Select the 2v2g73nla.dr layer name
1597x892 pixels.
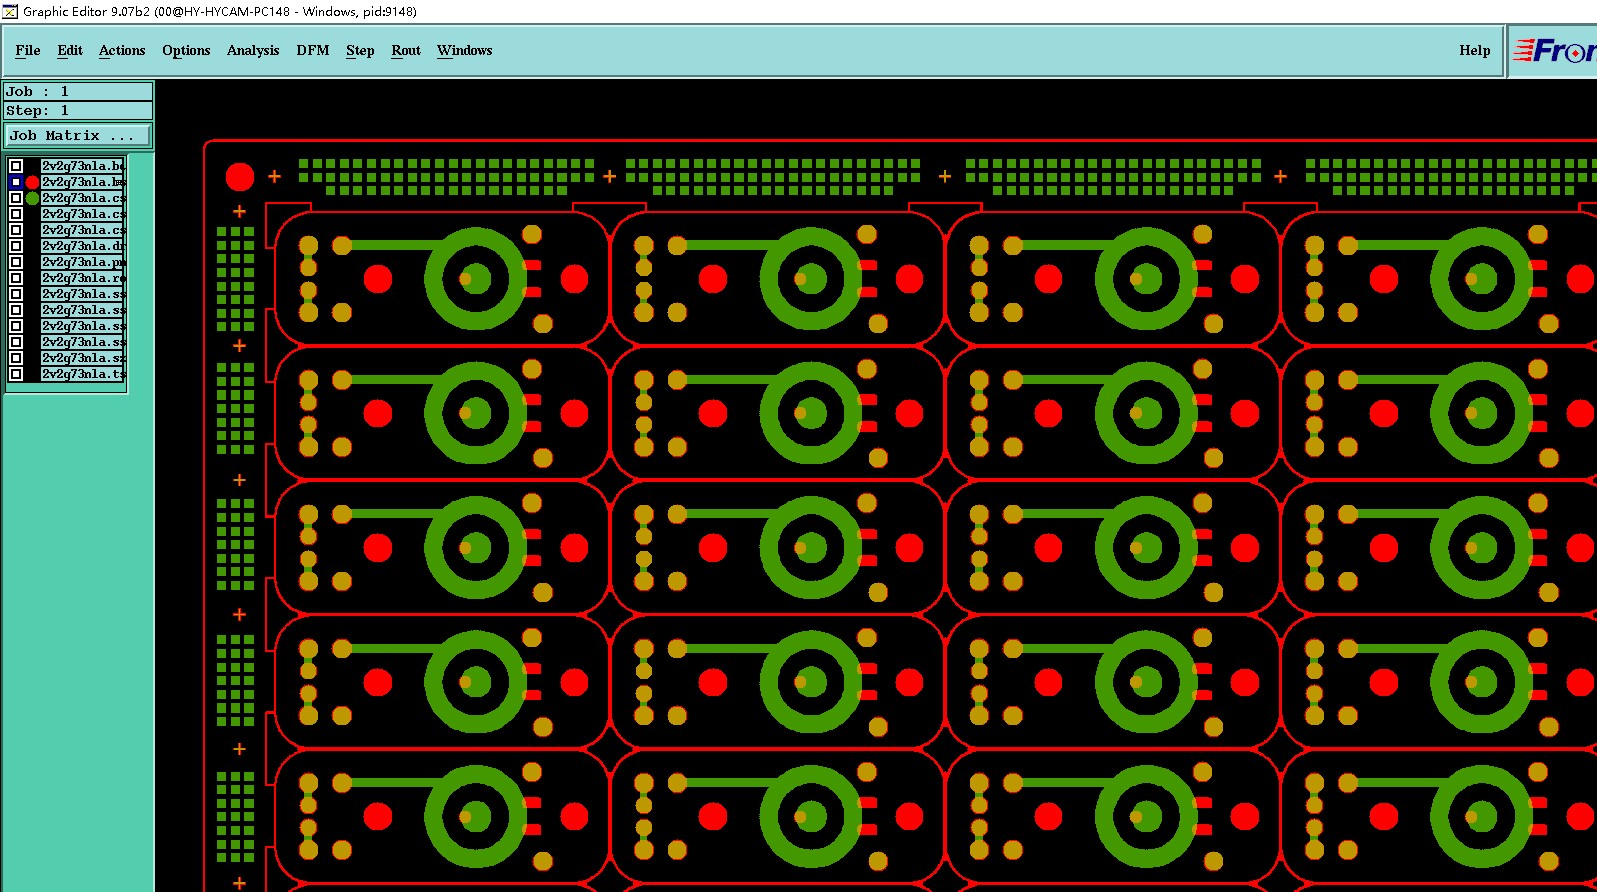coord(83,246)
